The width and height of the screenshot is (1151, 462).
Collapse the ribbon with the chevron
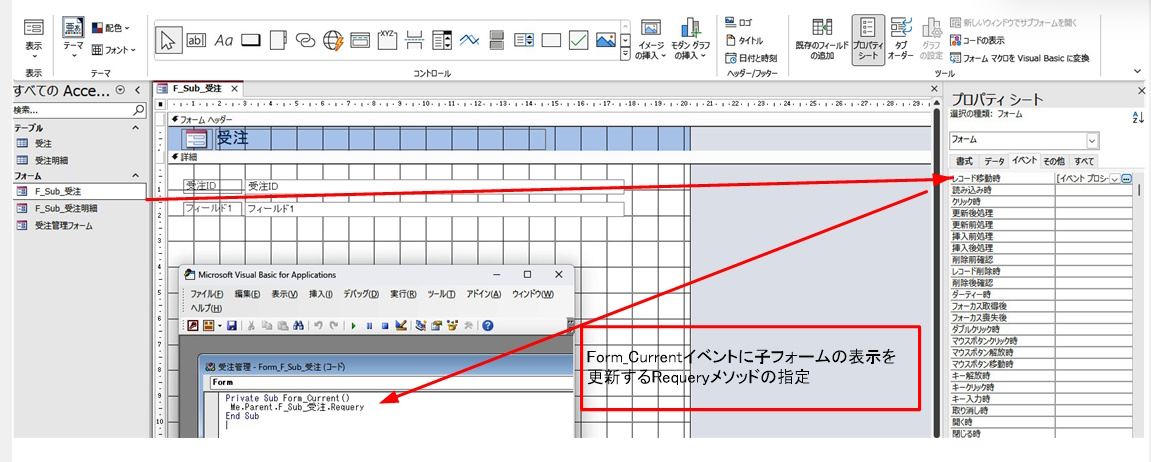coord(1138,71)
